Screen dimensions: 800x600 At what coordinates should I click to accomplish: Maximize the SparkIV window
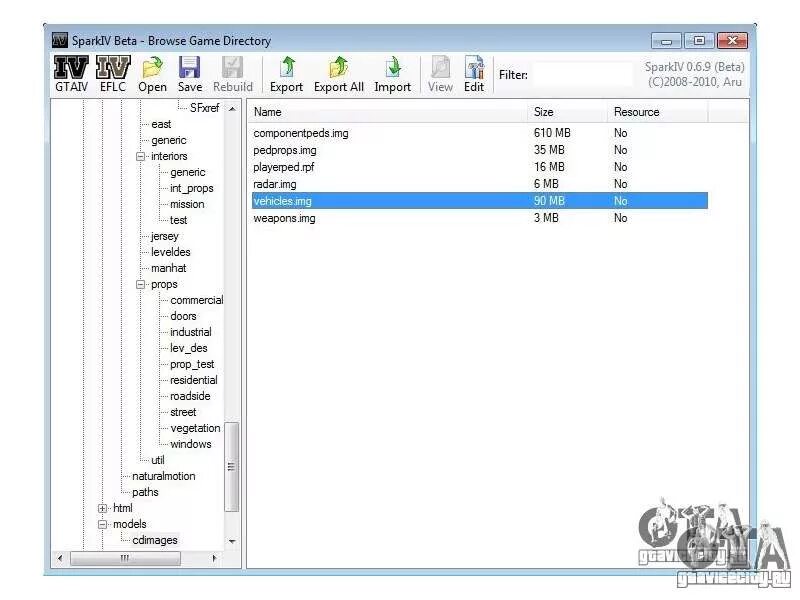[699, 41]
